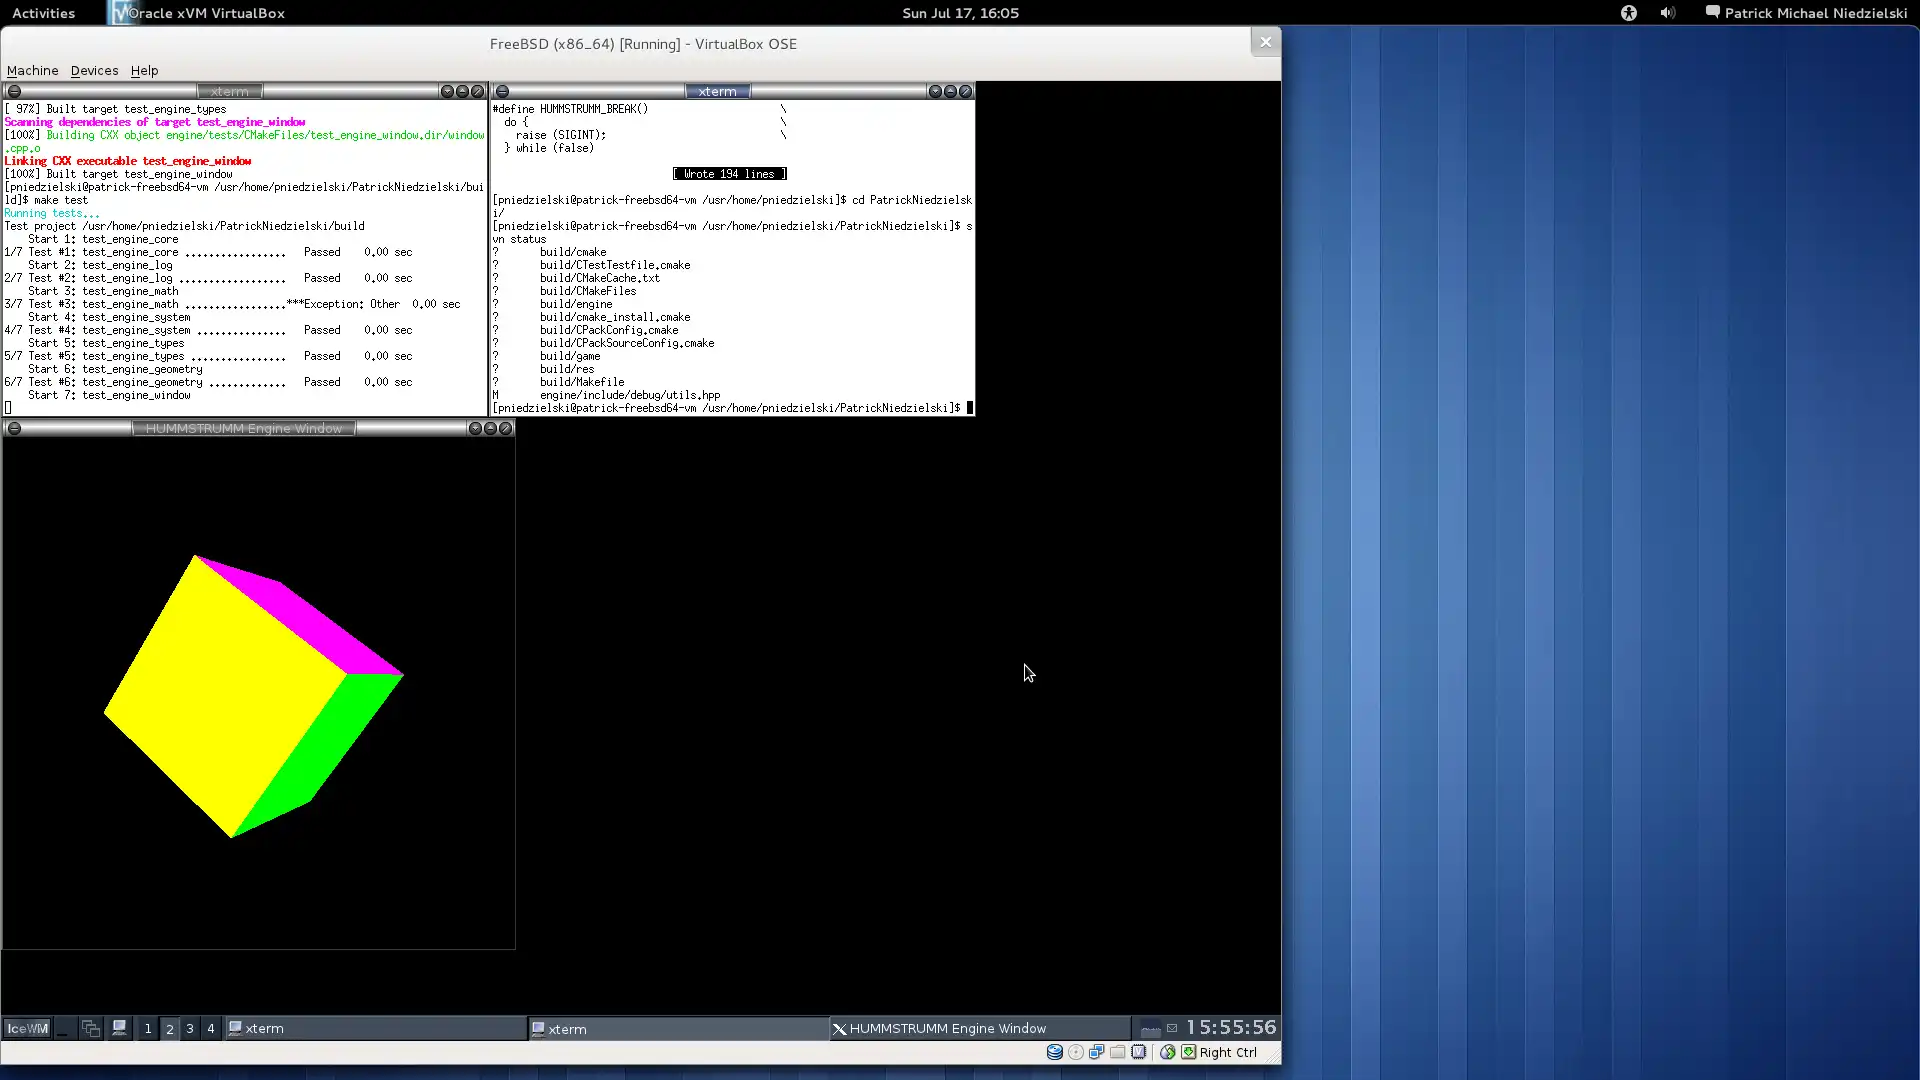1920x1080 pixels.
Task: Click the mouse integration status icon
Action: coord(1167,1052)
